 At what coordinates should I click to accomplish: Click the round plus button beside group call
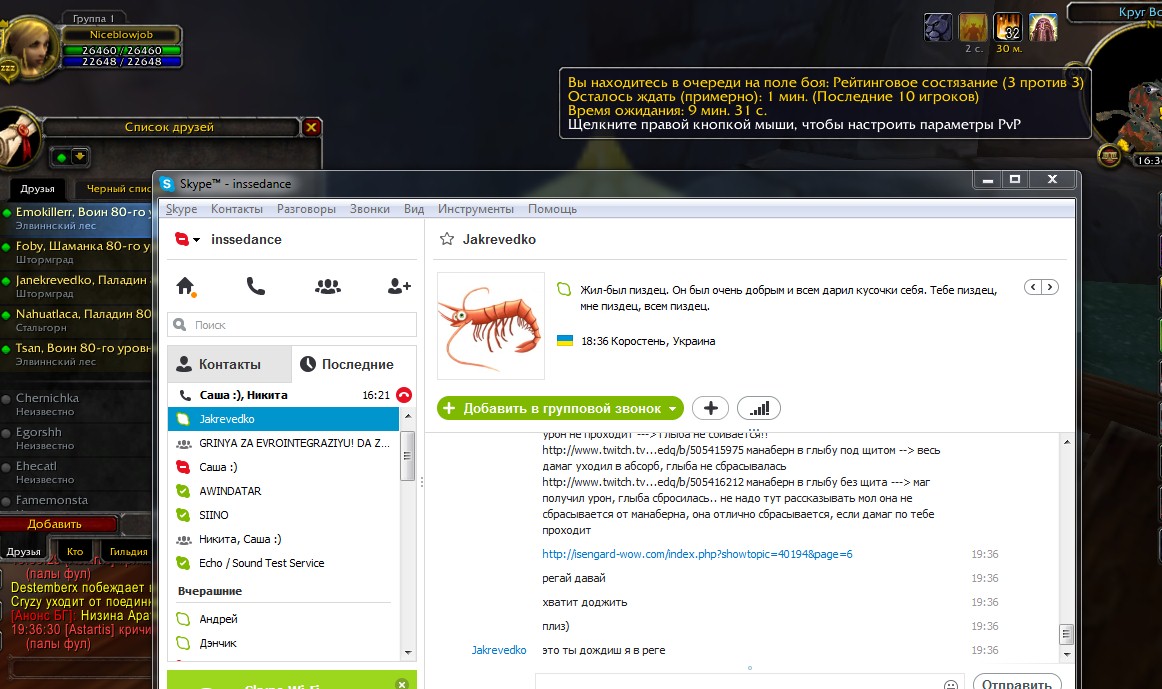710,408
